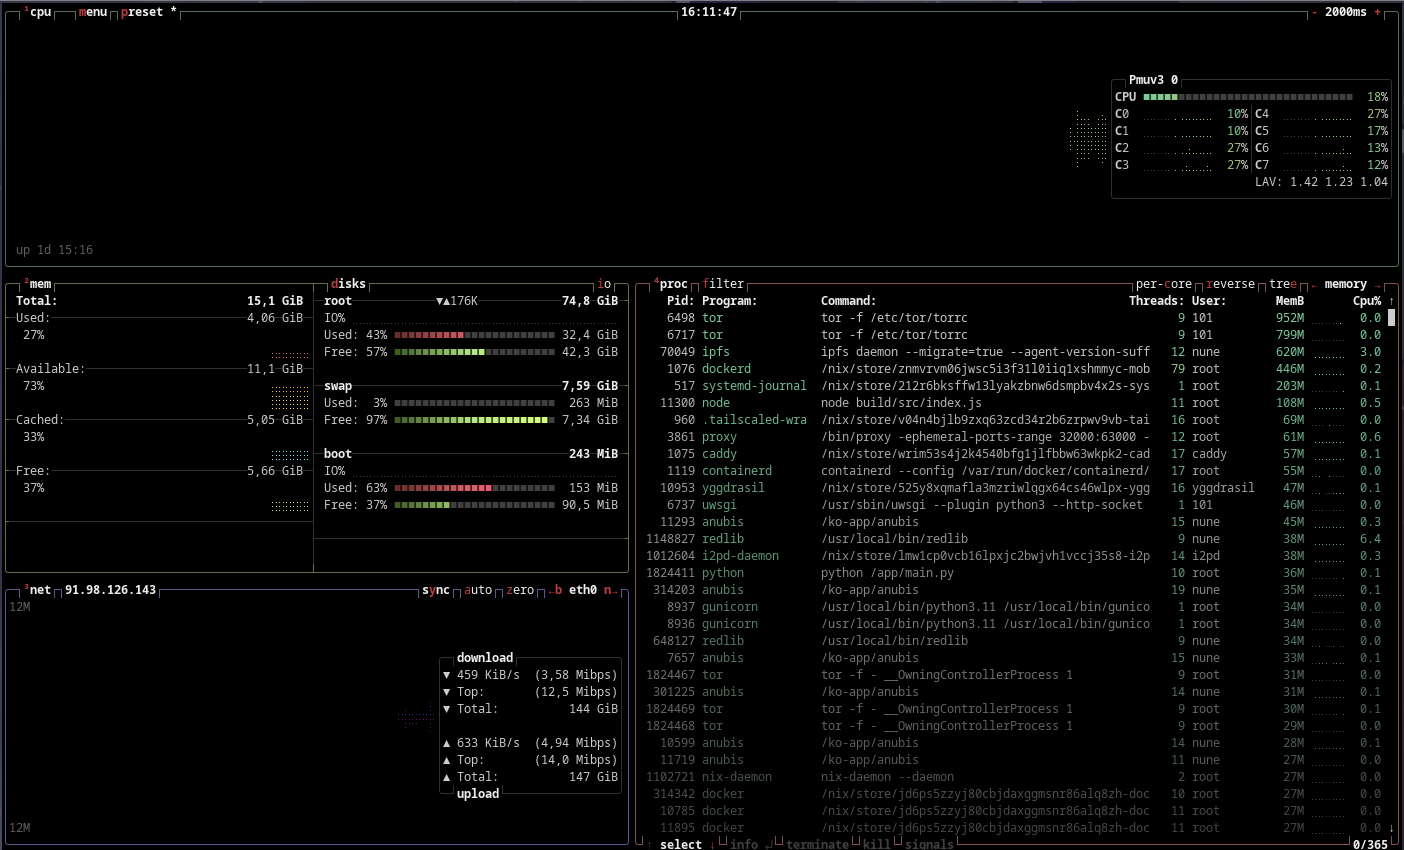This screenshot has height=850, width=1404.
Task: Toggle per-core process CPU usage
Action: (1164, 284)
